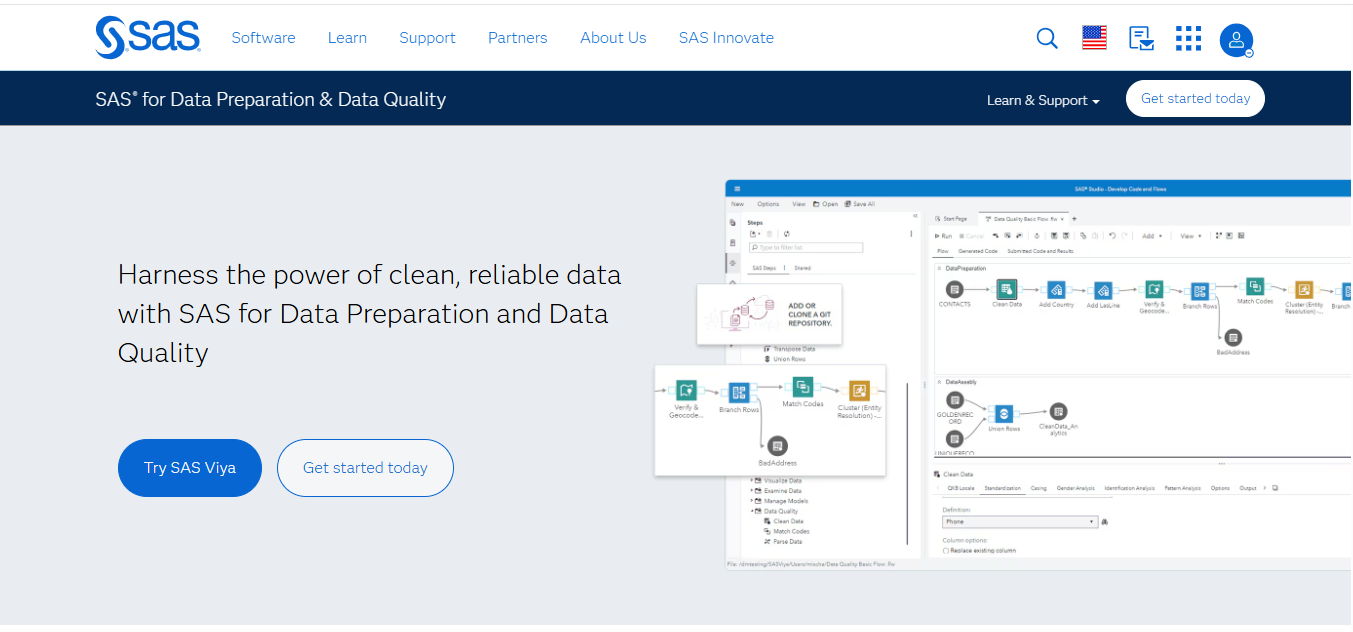Click the Union Rows node under DataAssembly
Viewport: 1353px width, 632px height.
(1004, 413)
